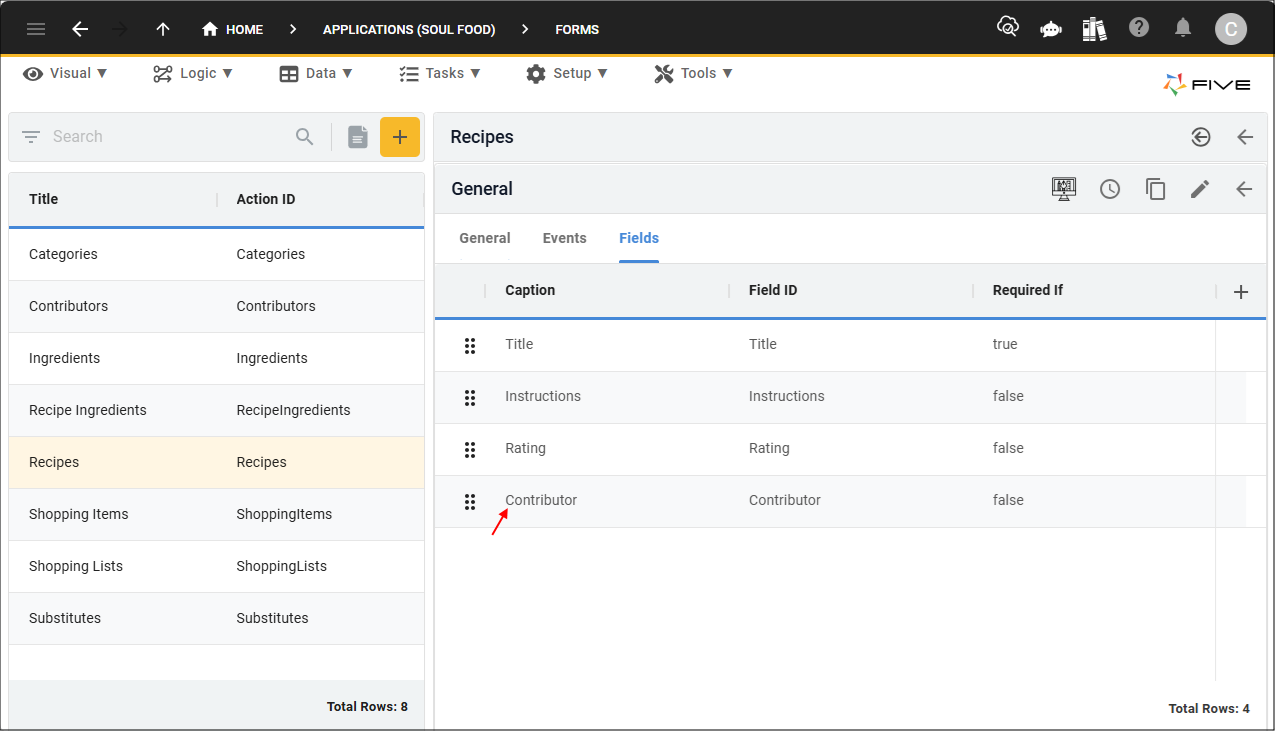Open the documentation books icon

pos(1095,29)
